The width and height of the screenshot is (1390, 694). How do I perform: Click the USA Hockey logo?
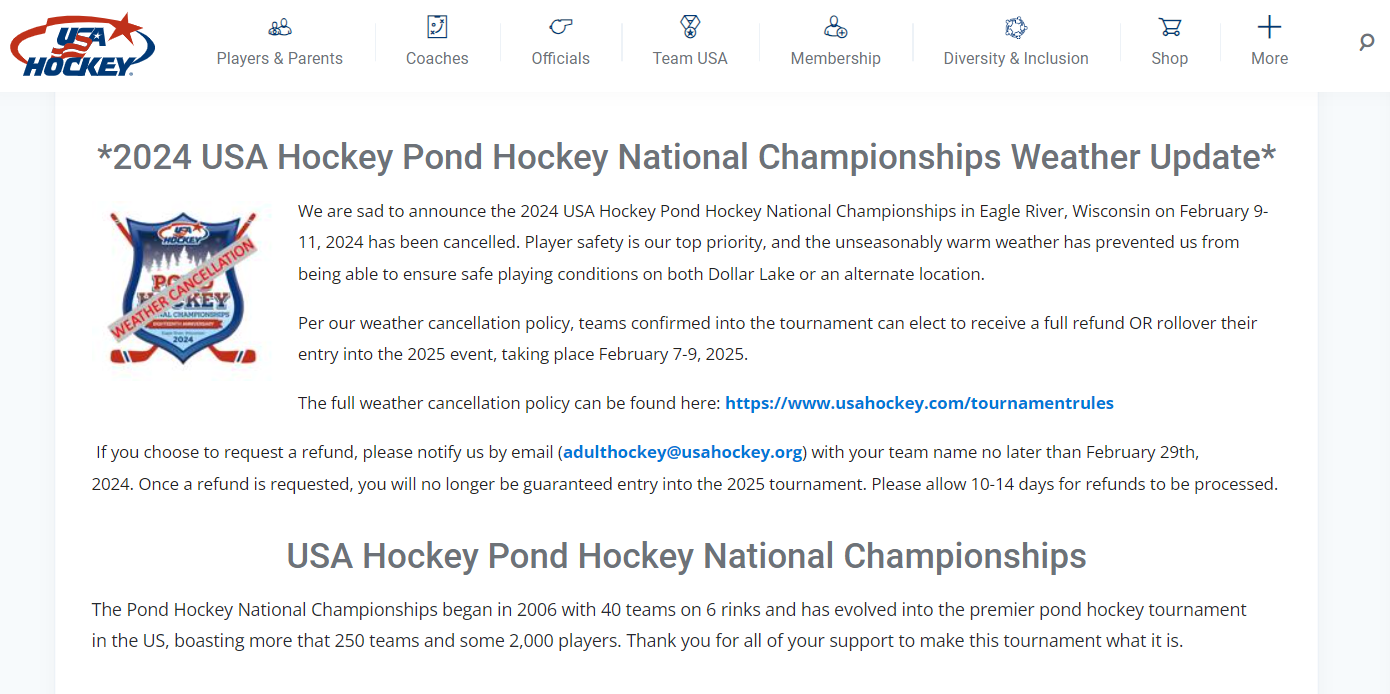(82, 45)
